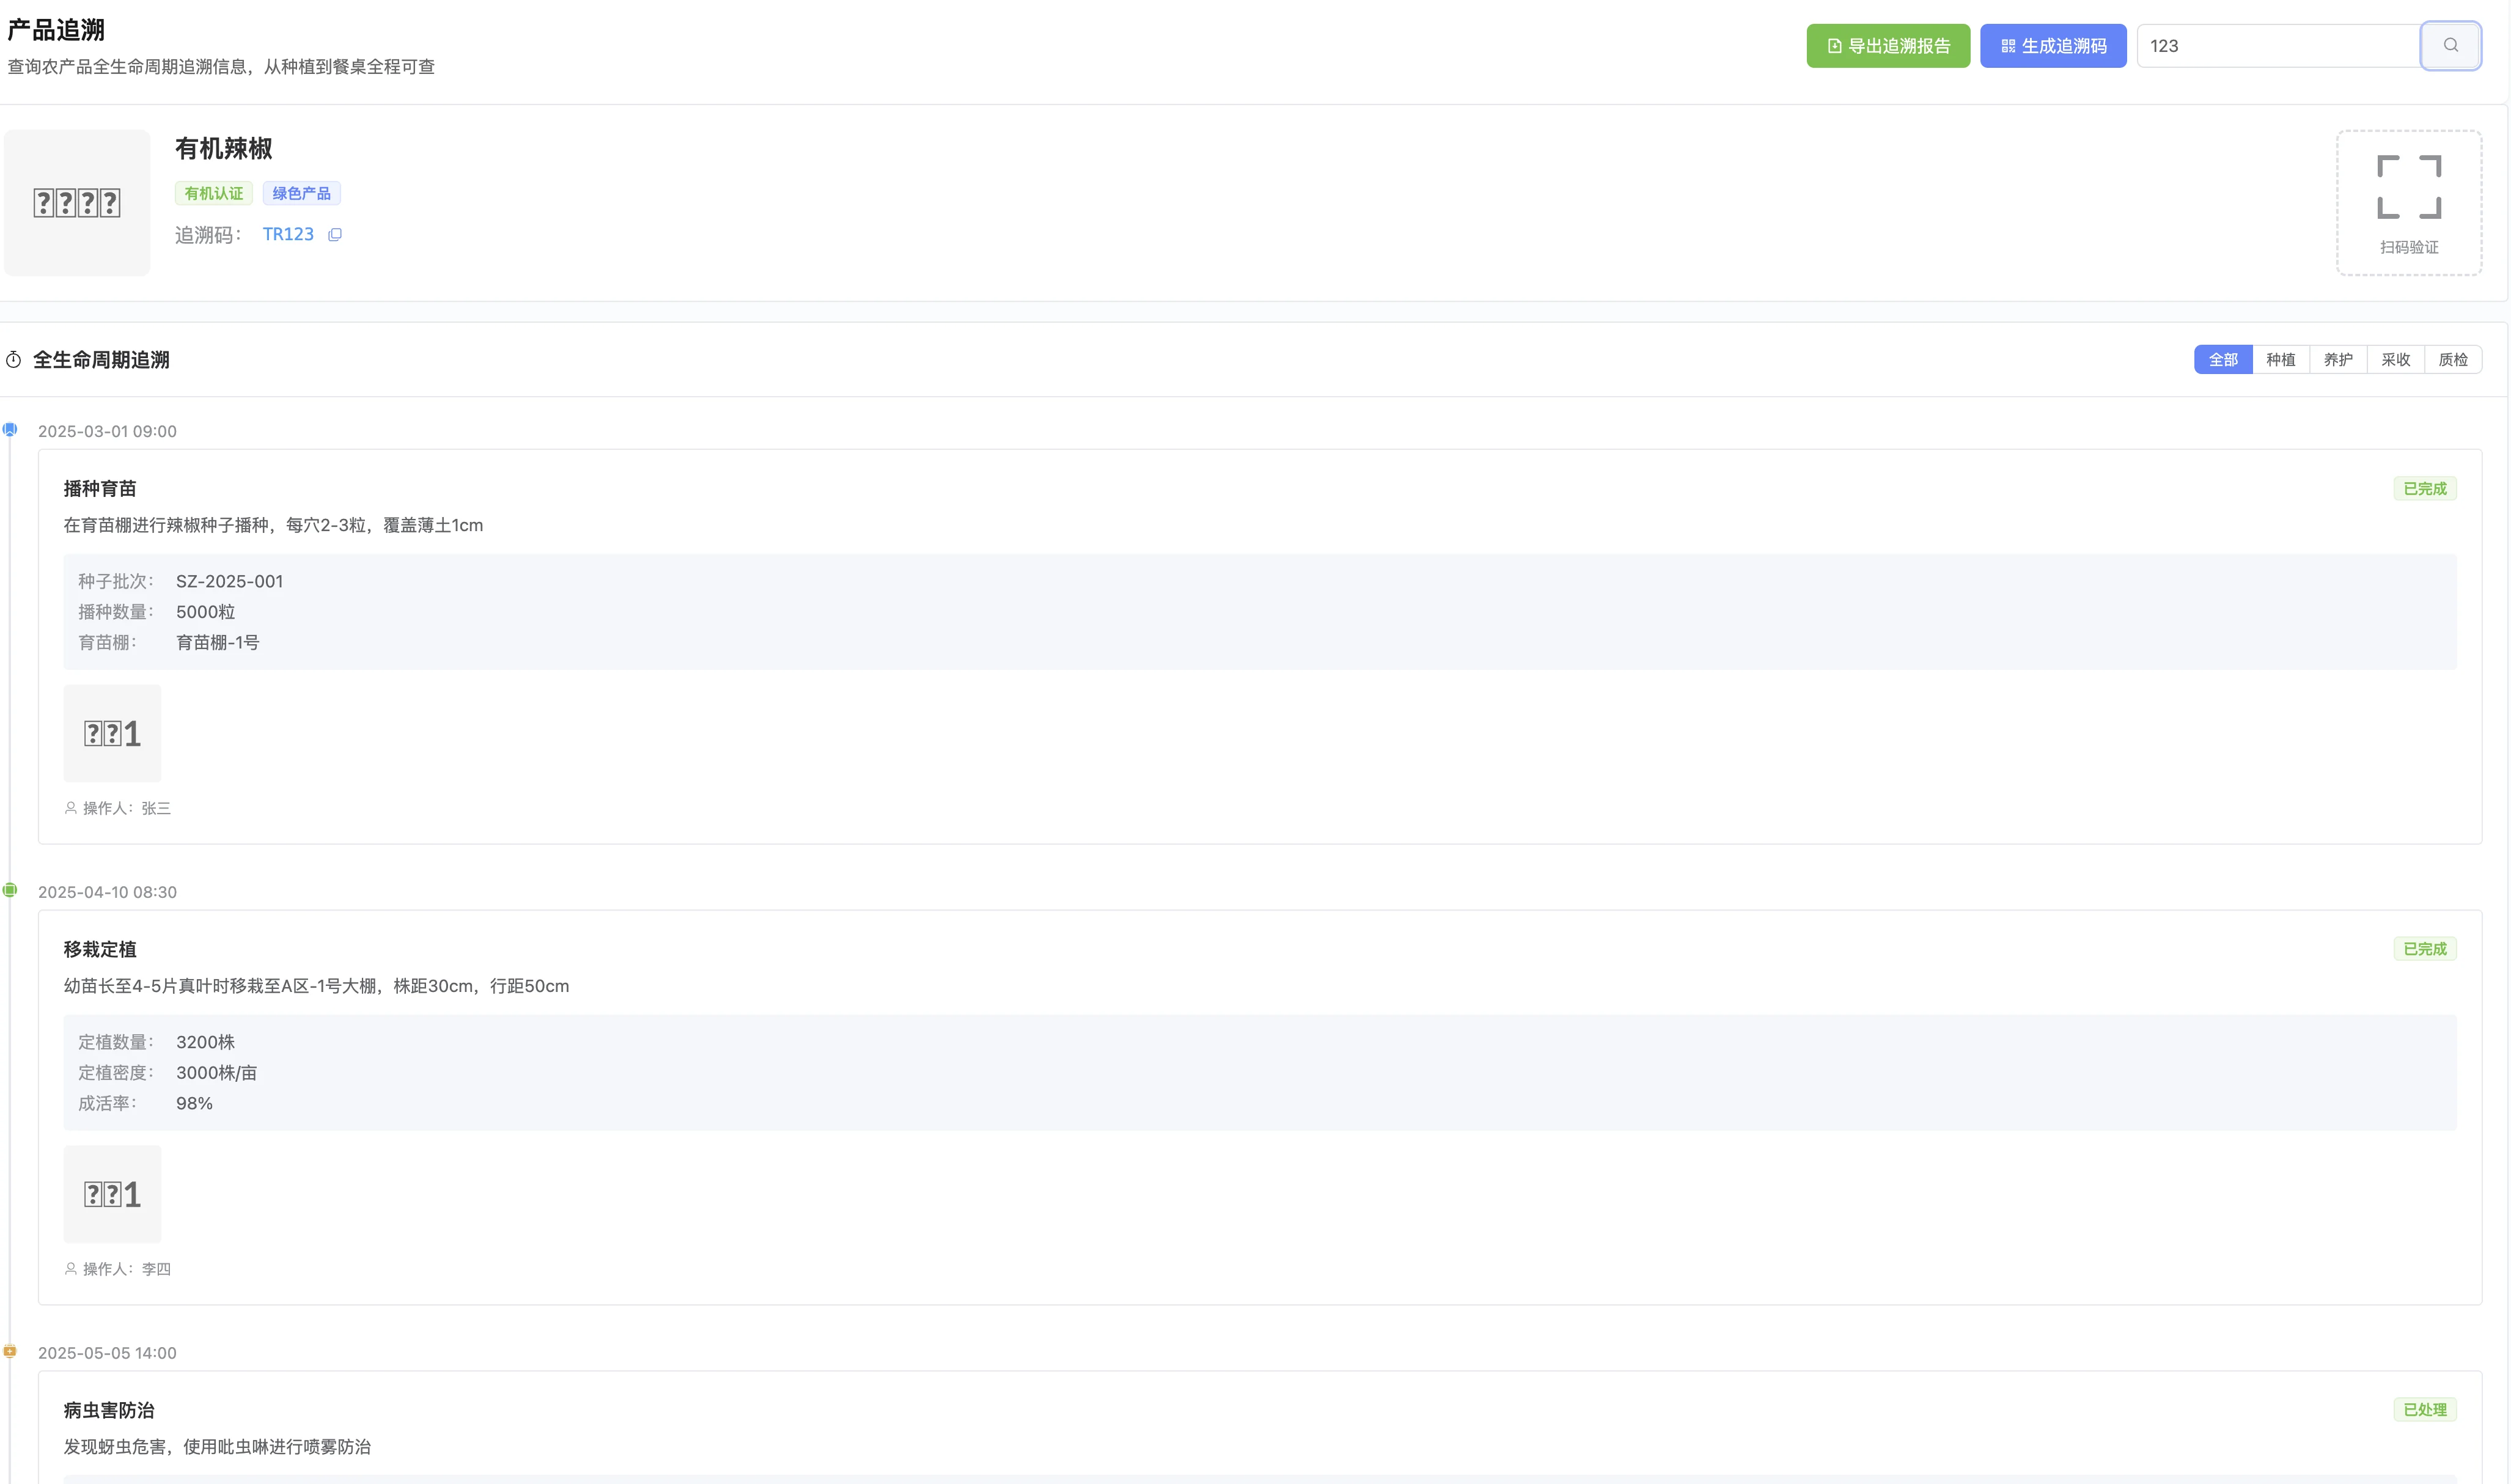Click the orange timeline dot for 2025-05-05
Viewport: 2511px width, 1484px height.
point(10,1351)
